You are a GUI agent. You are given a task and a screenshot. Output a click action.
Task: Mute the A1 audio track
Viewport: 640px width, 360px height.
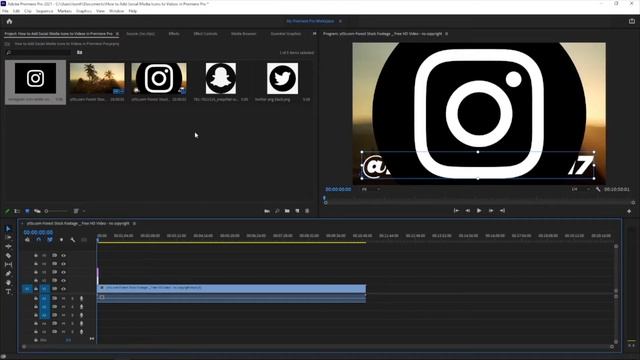click(63, 299)
